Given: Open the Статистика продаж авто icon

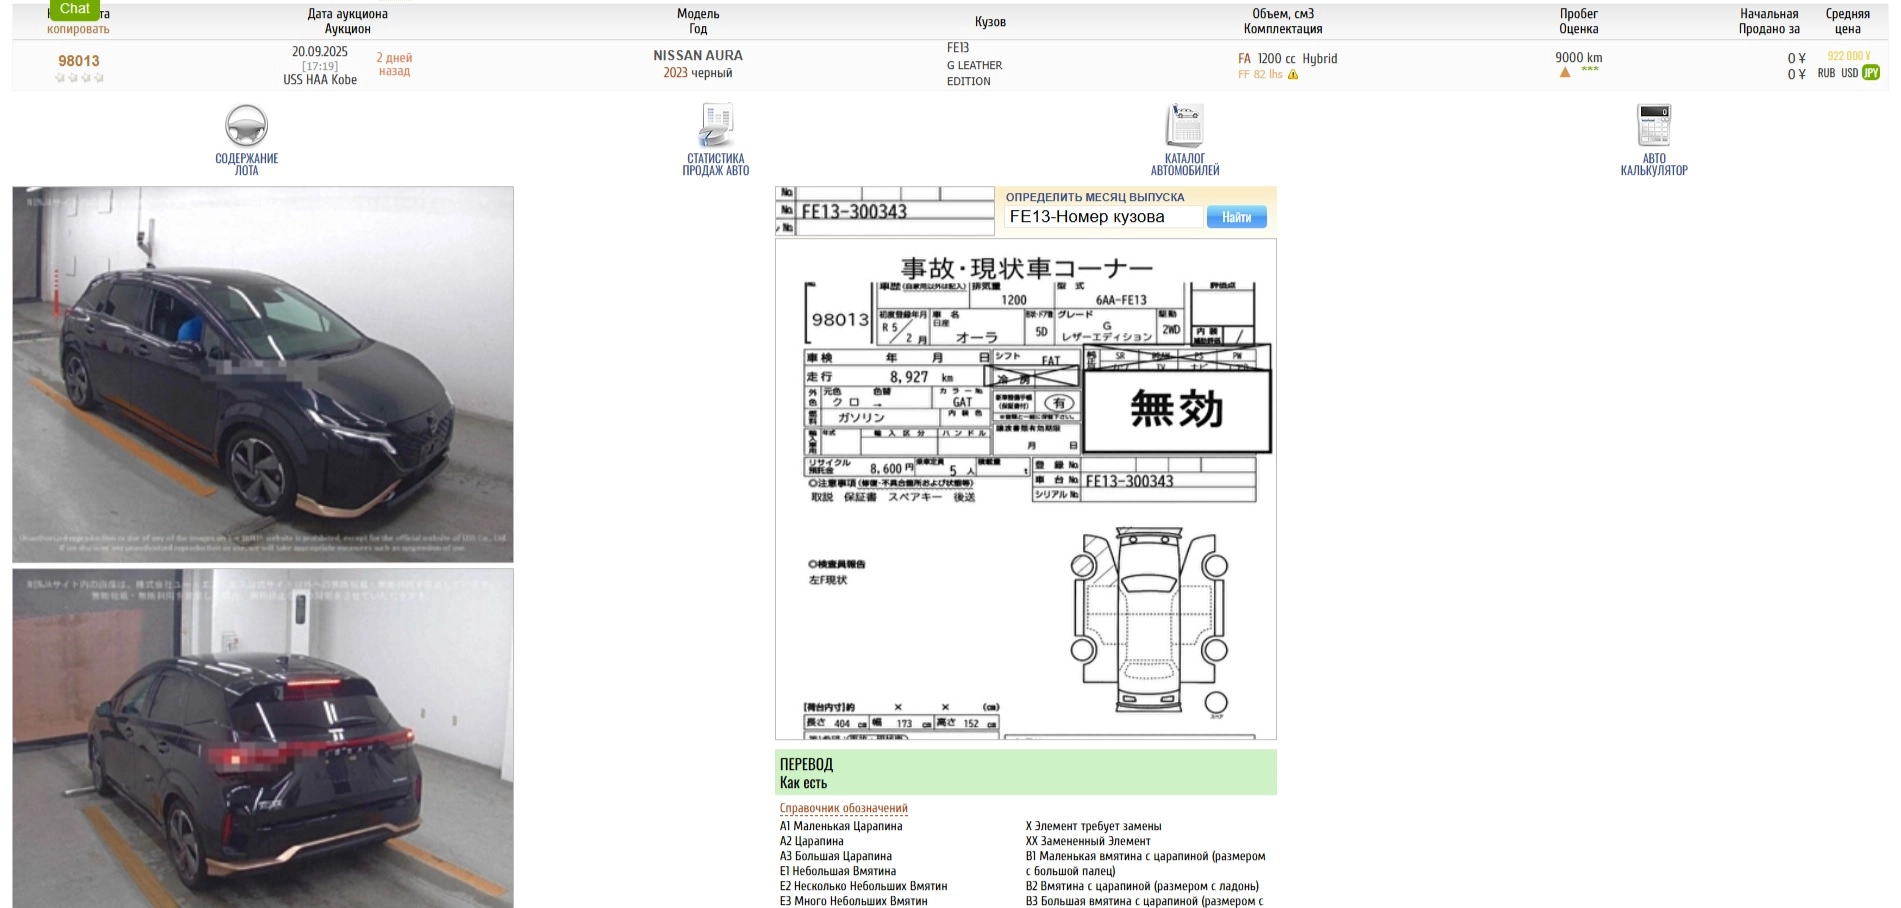Looking at the screenshot, I should tap(715, 127).
